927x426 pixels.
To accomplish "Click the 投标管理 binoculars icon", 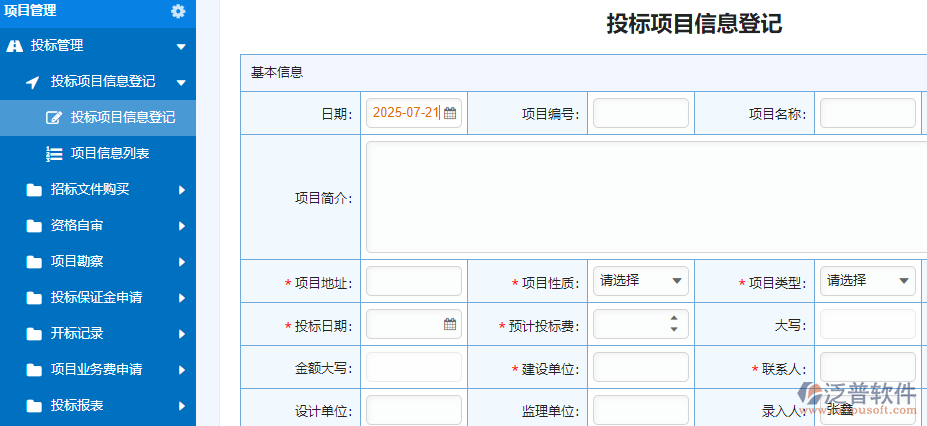I will click(14, 46).
